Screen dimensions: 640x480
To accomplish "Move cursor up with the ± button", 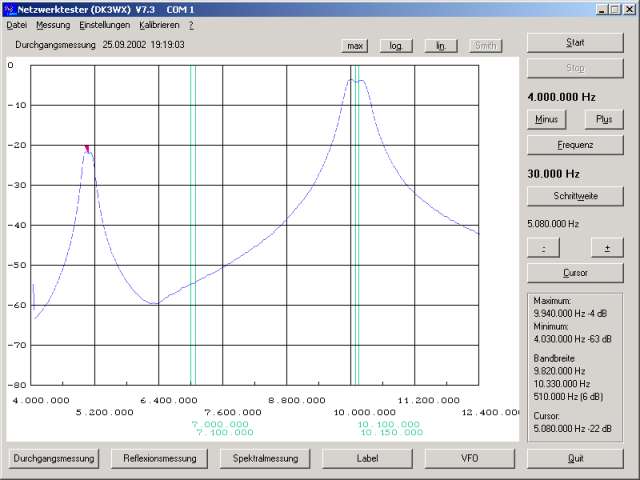I will pyautogui.click(x=607, y=248).
